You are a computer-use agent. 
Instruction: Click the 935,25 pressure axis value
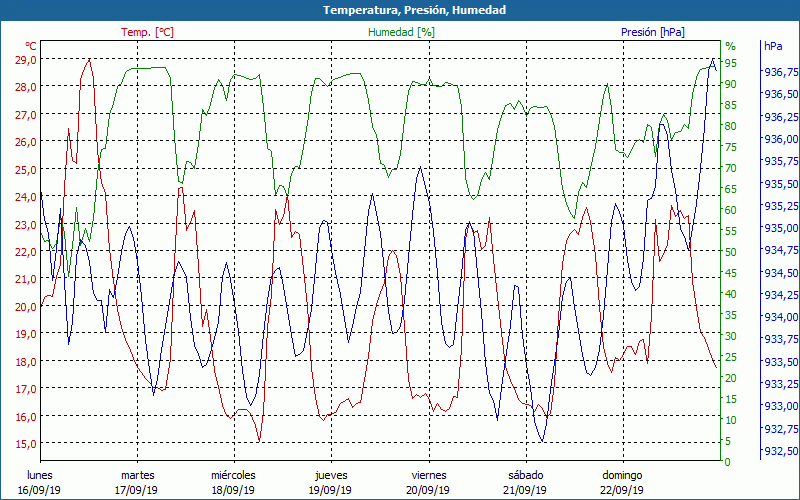click(781, 206)
